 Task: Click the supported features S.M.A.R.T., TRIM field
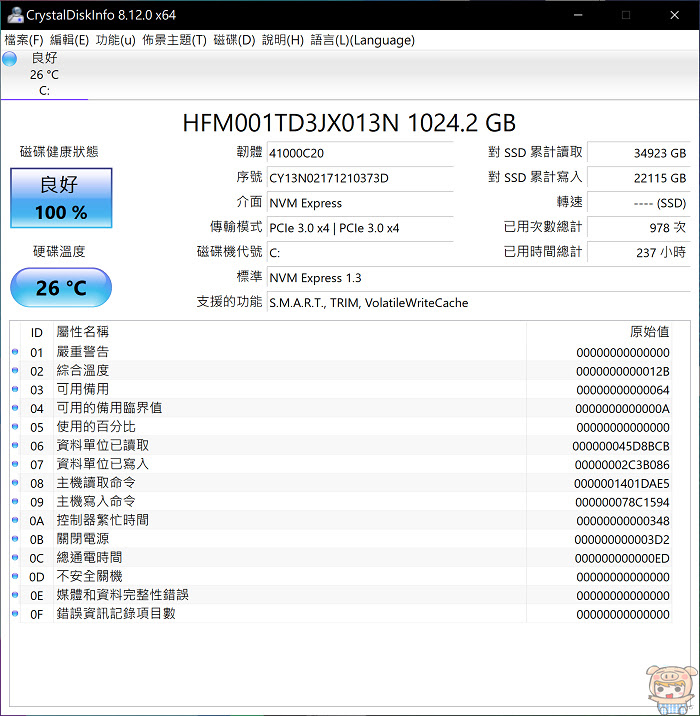(x=479, y=303)
